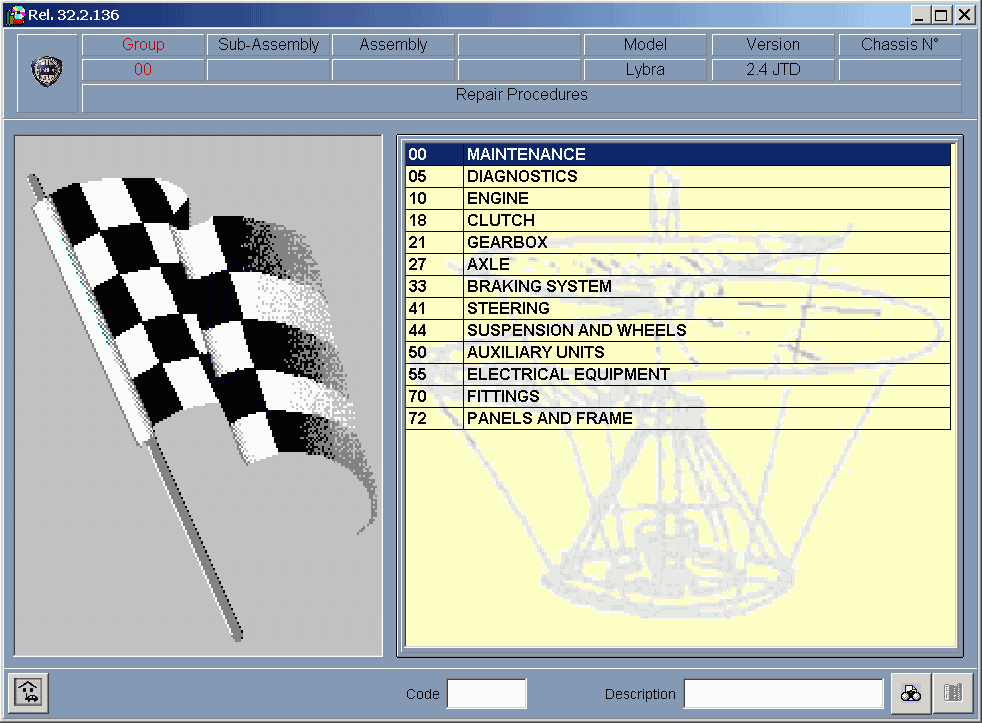Click the Chassis N° header cell
The height and width of the screenshot is (723, 982).
coord(900,44)
